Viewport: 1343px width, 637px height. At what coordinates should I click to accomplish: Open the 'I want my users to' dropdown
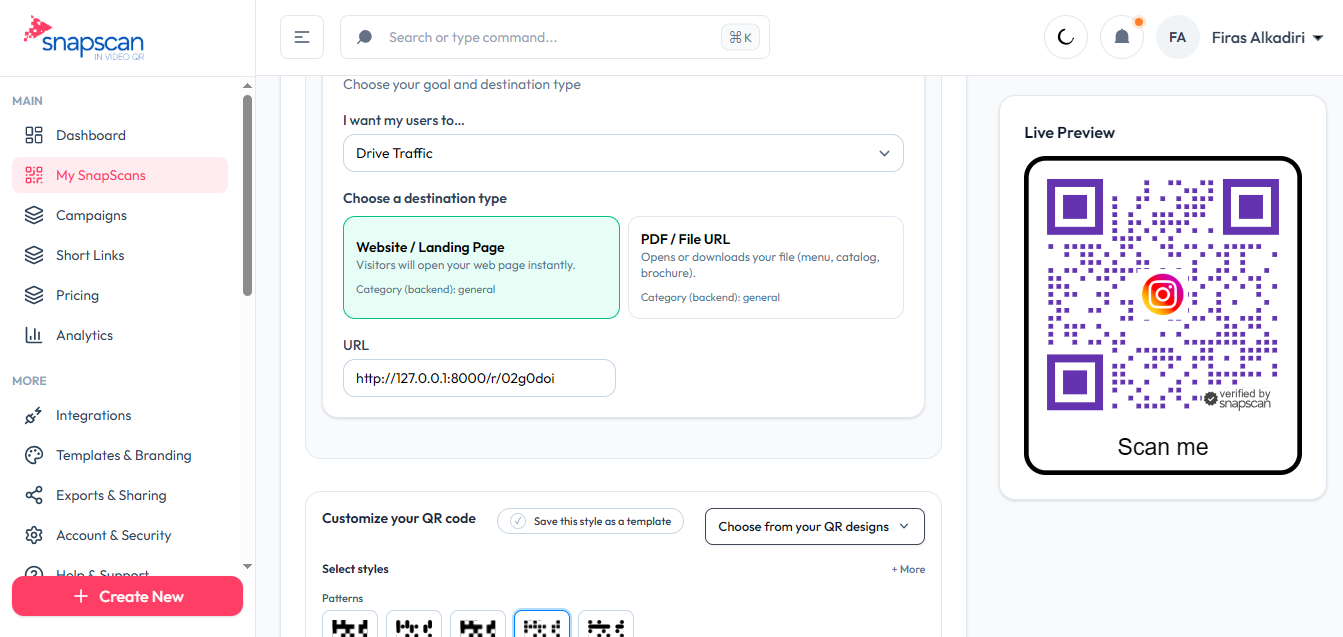(x=623, y=152)
